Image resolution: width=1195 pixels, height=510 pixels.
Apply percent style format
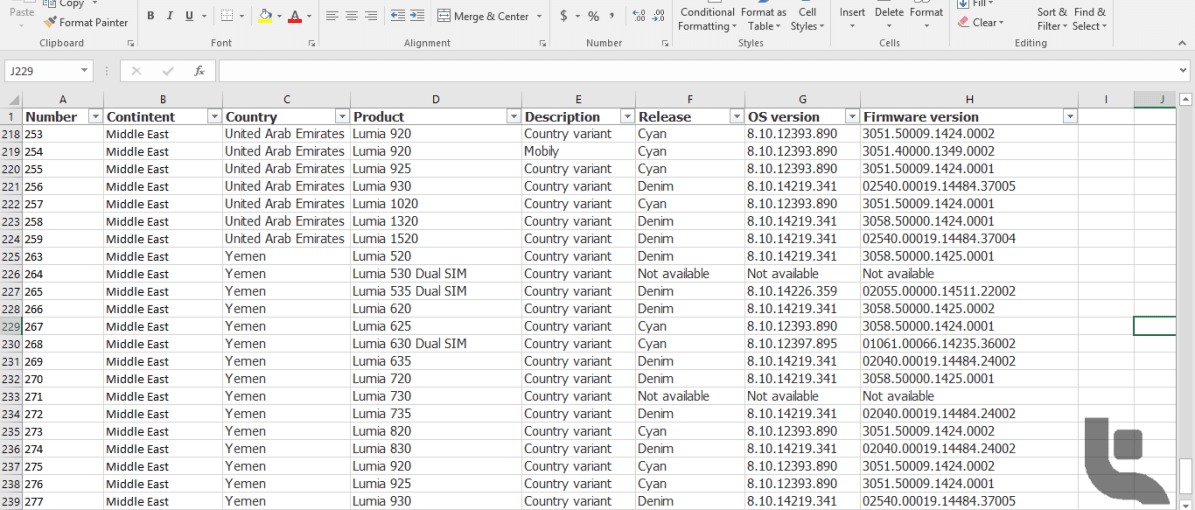point(593,16)
